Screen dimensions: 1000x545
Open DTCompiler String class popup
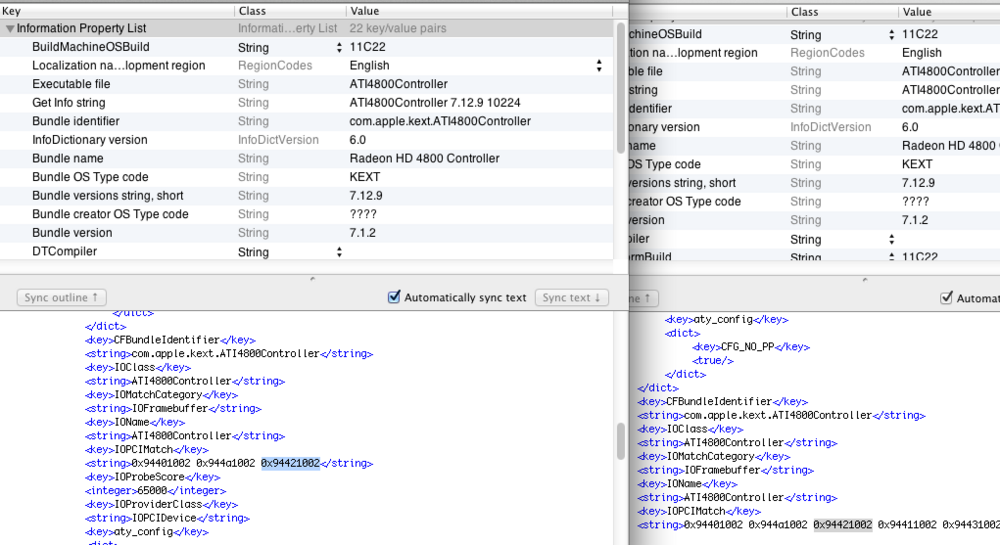tap(339, 252)
